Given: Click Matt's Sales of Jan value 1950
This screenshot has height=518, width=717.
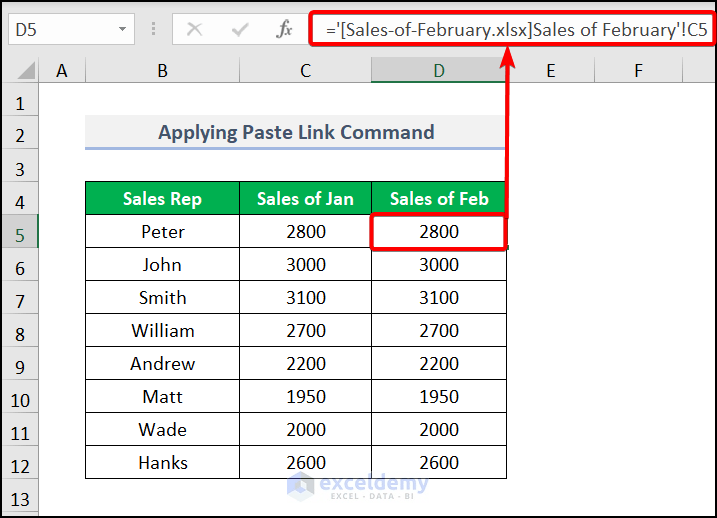Looking at the screenshot, I should 305,396.
